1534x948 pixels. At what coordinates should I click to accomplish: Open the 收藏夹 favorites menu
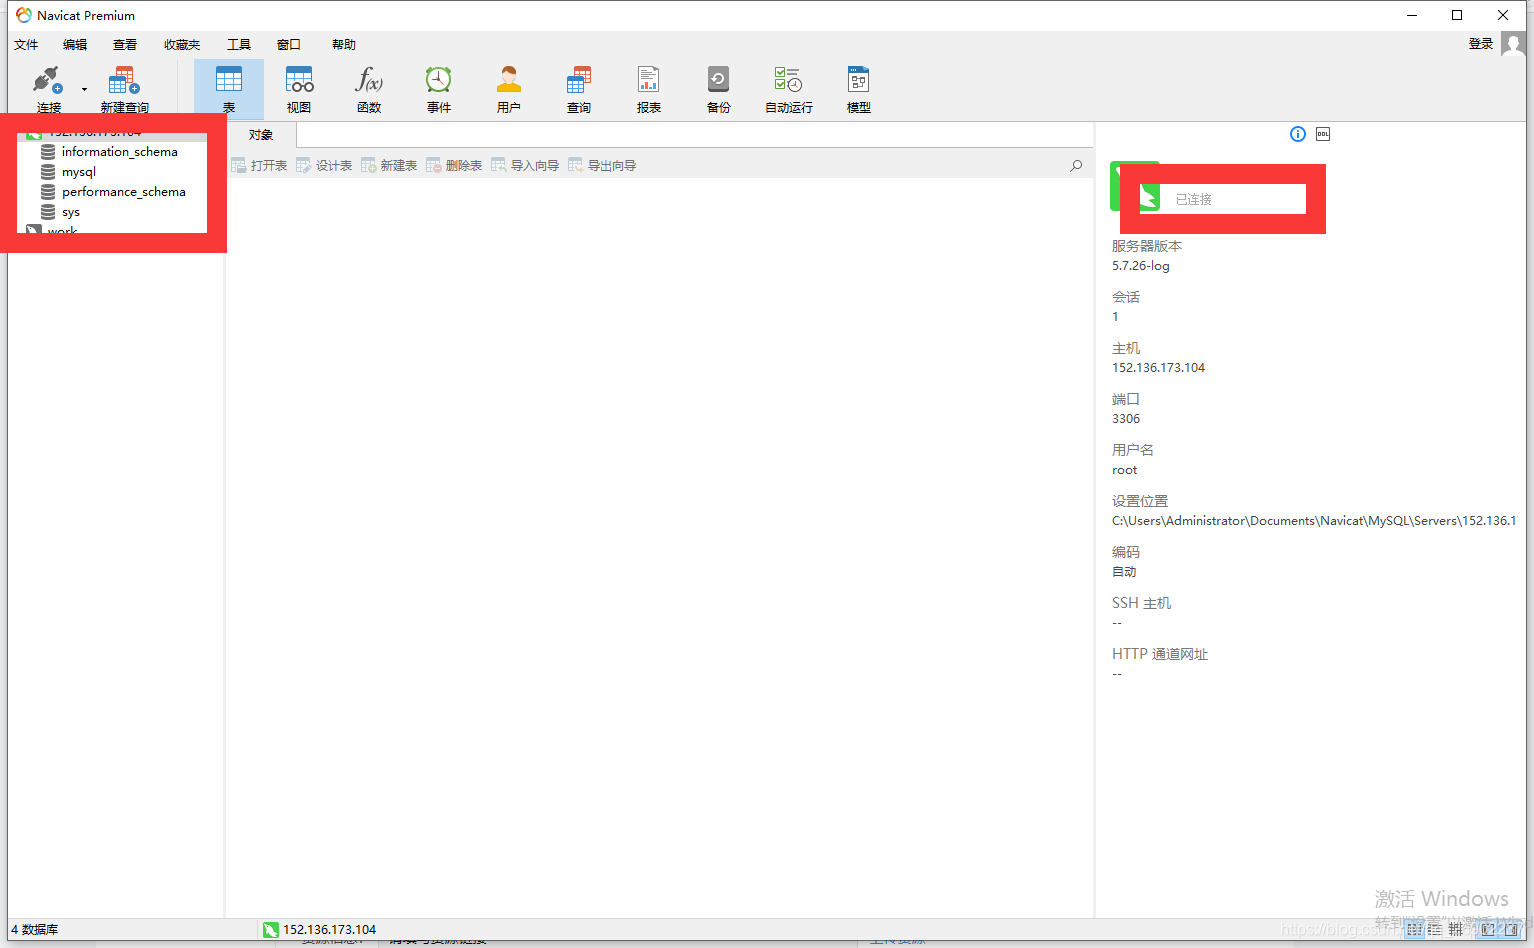click(182, 44)
